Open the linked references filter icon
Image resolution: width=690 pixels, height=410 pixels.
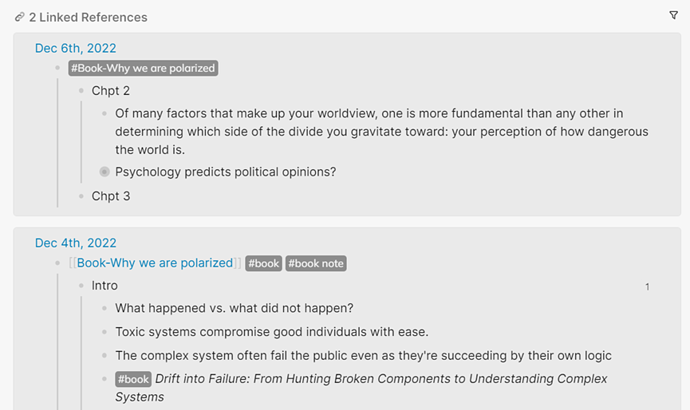tap(673, 15)
